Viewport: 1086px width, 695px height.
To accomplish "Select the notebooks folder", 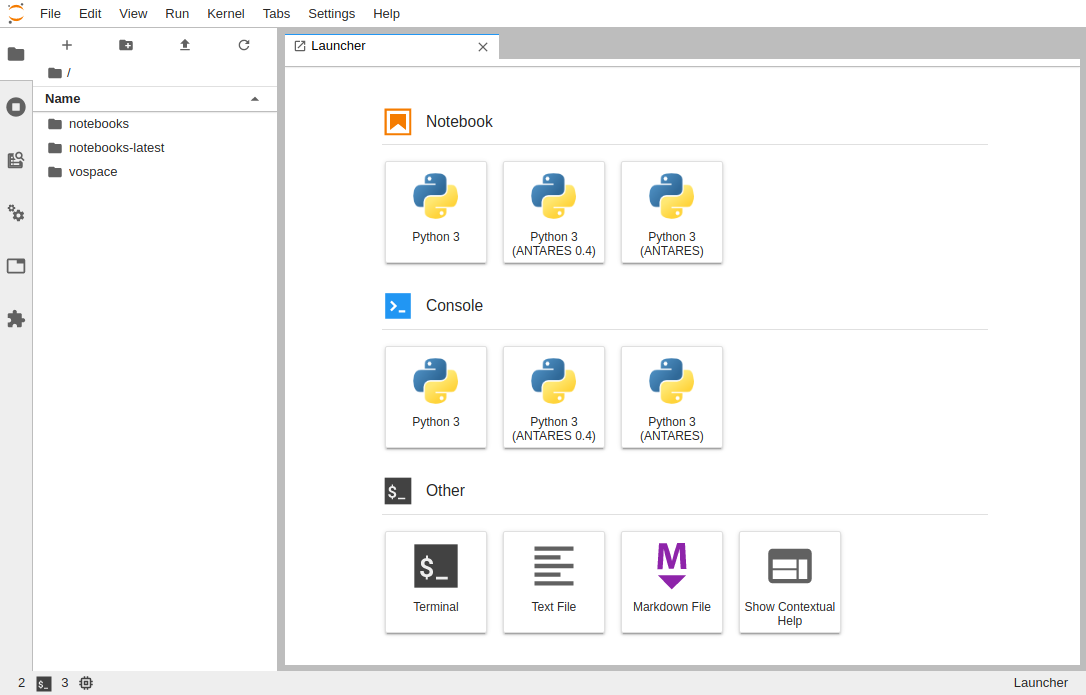I will (155, 124).
